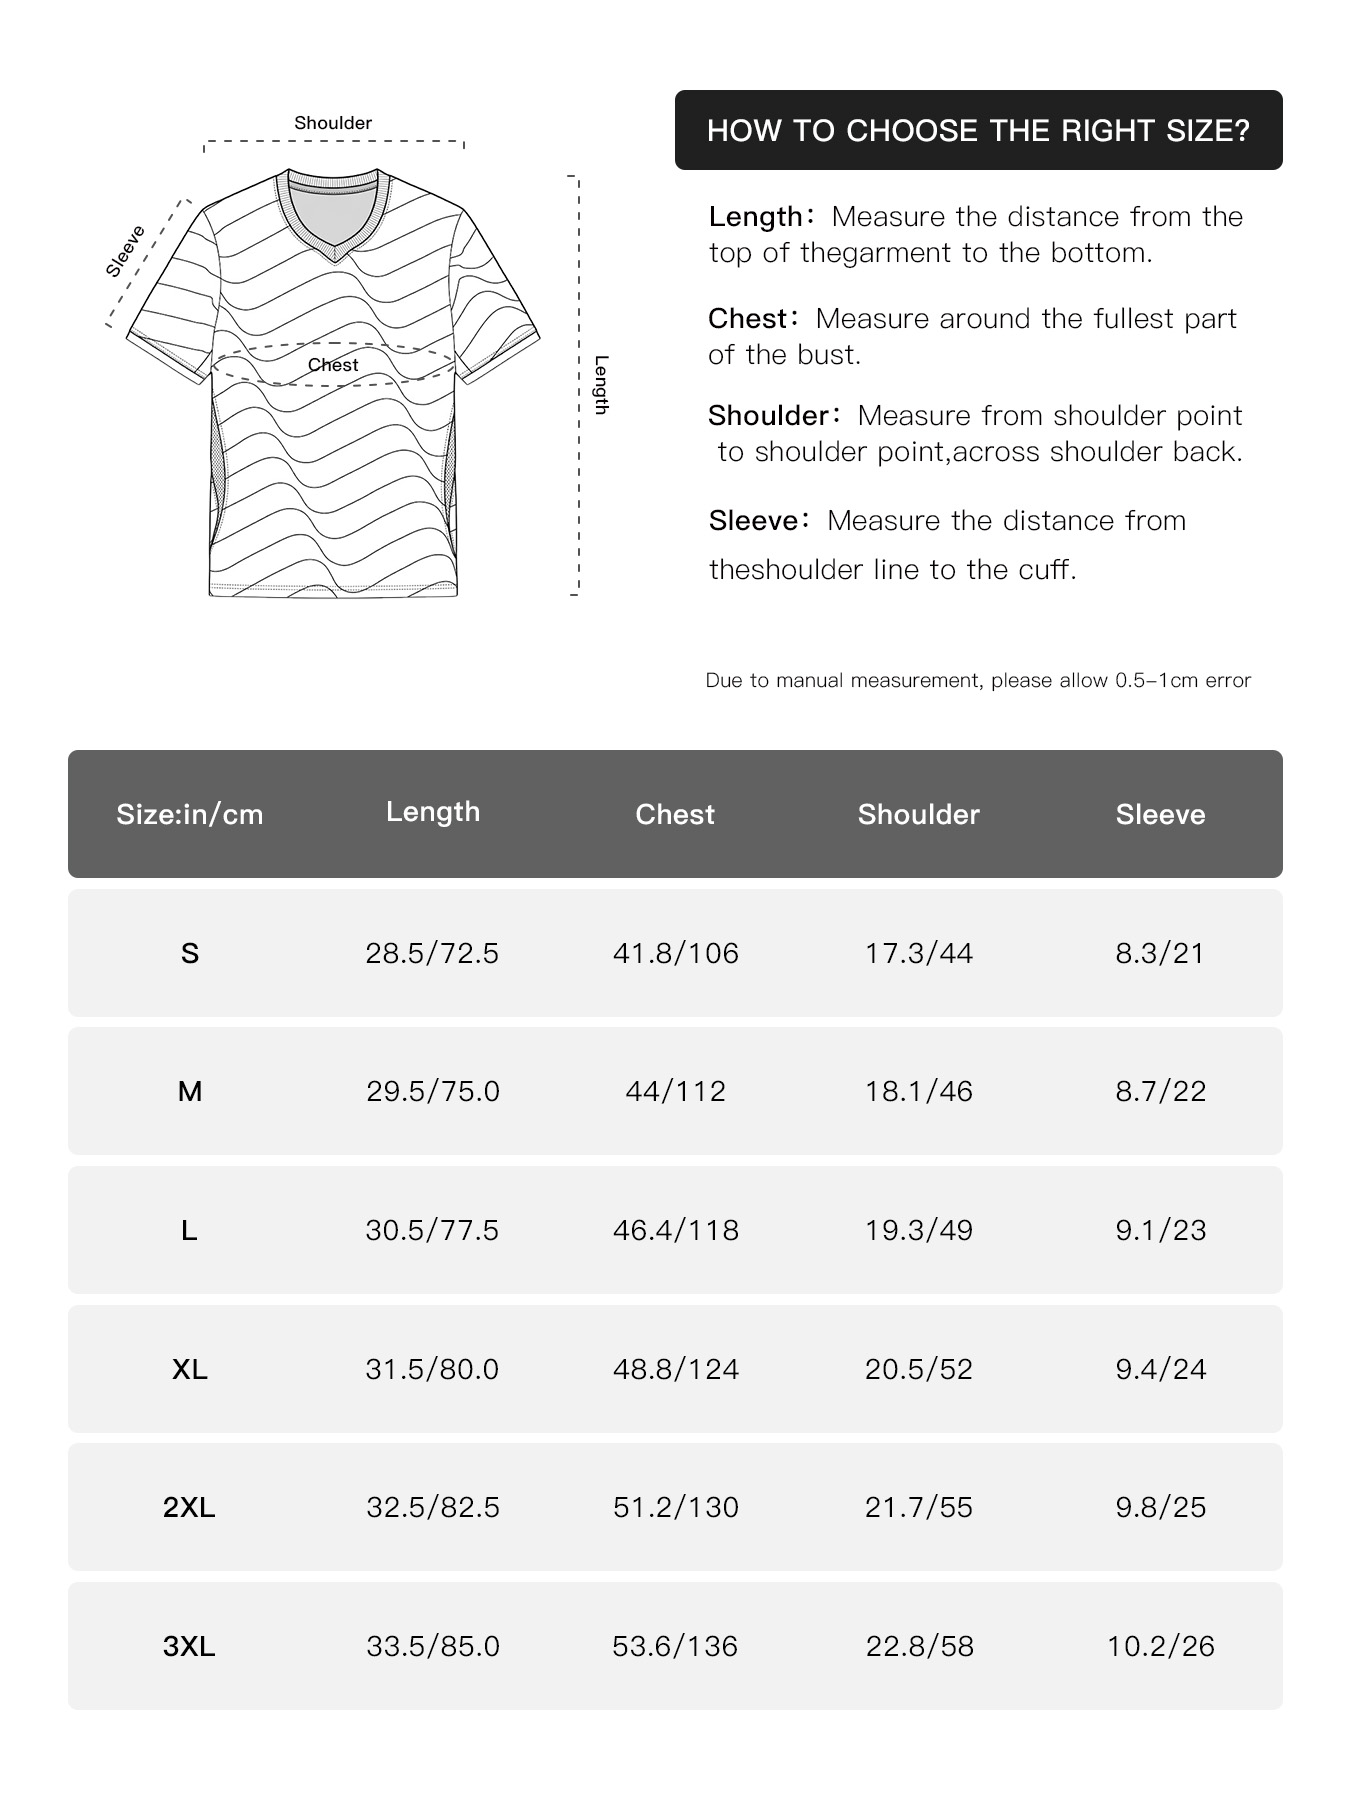The height and width of the screenshot is (1800, 1350).
Task: Select the XL size row label
Action: click(x=190, y=1369)
